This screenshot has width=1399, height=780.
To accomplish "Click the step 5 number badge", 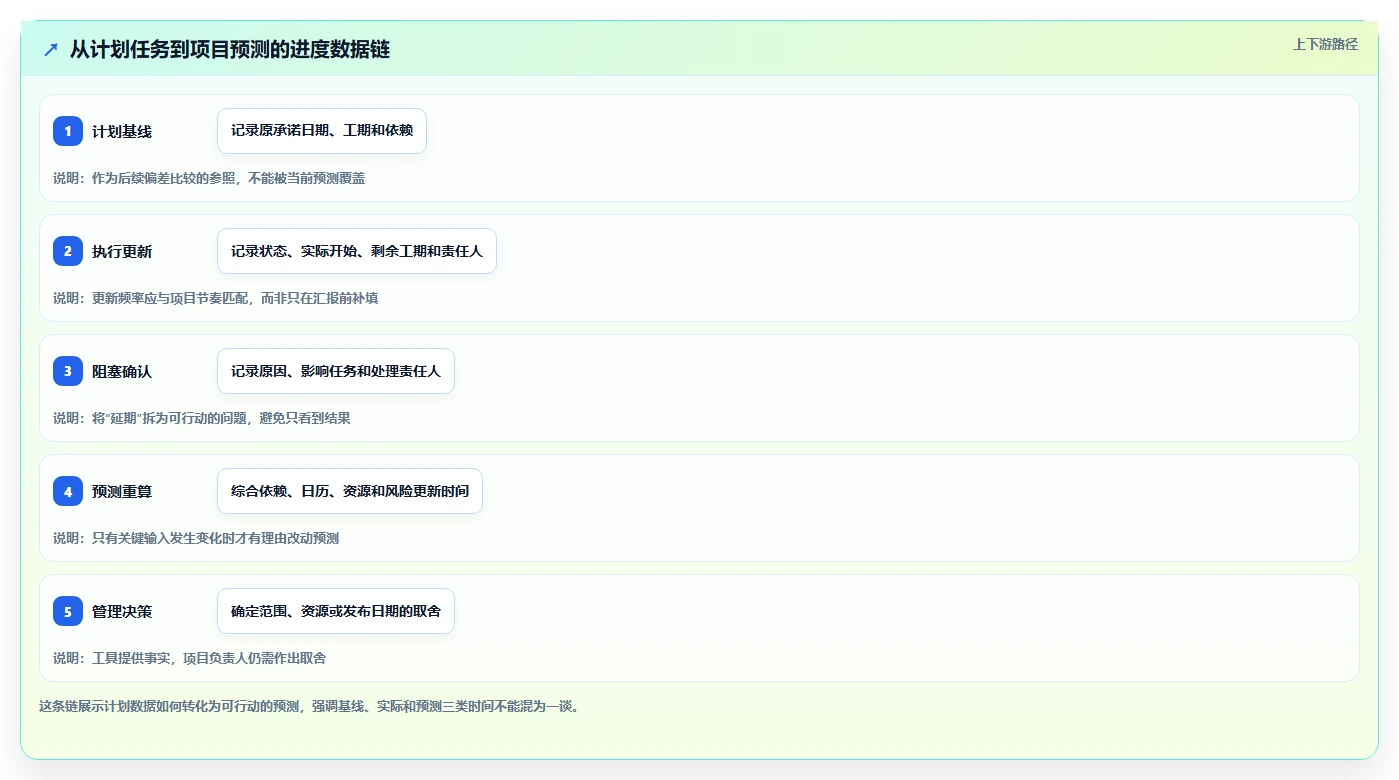I will (x=68, y=611).
